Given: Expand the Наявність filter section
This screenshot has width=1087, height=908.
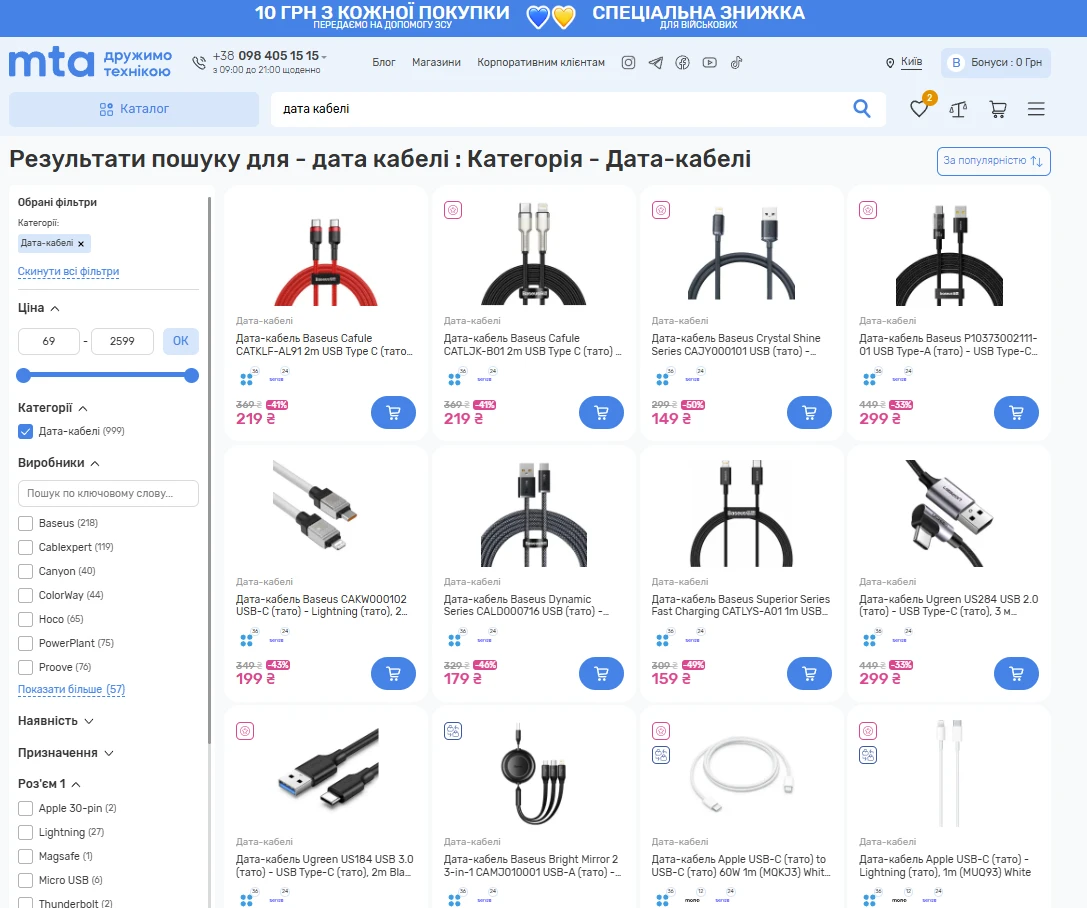Looking at the screenshot, I should [55, 721].
